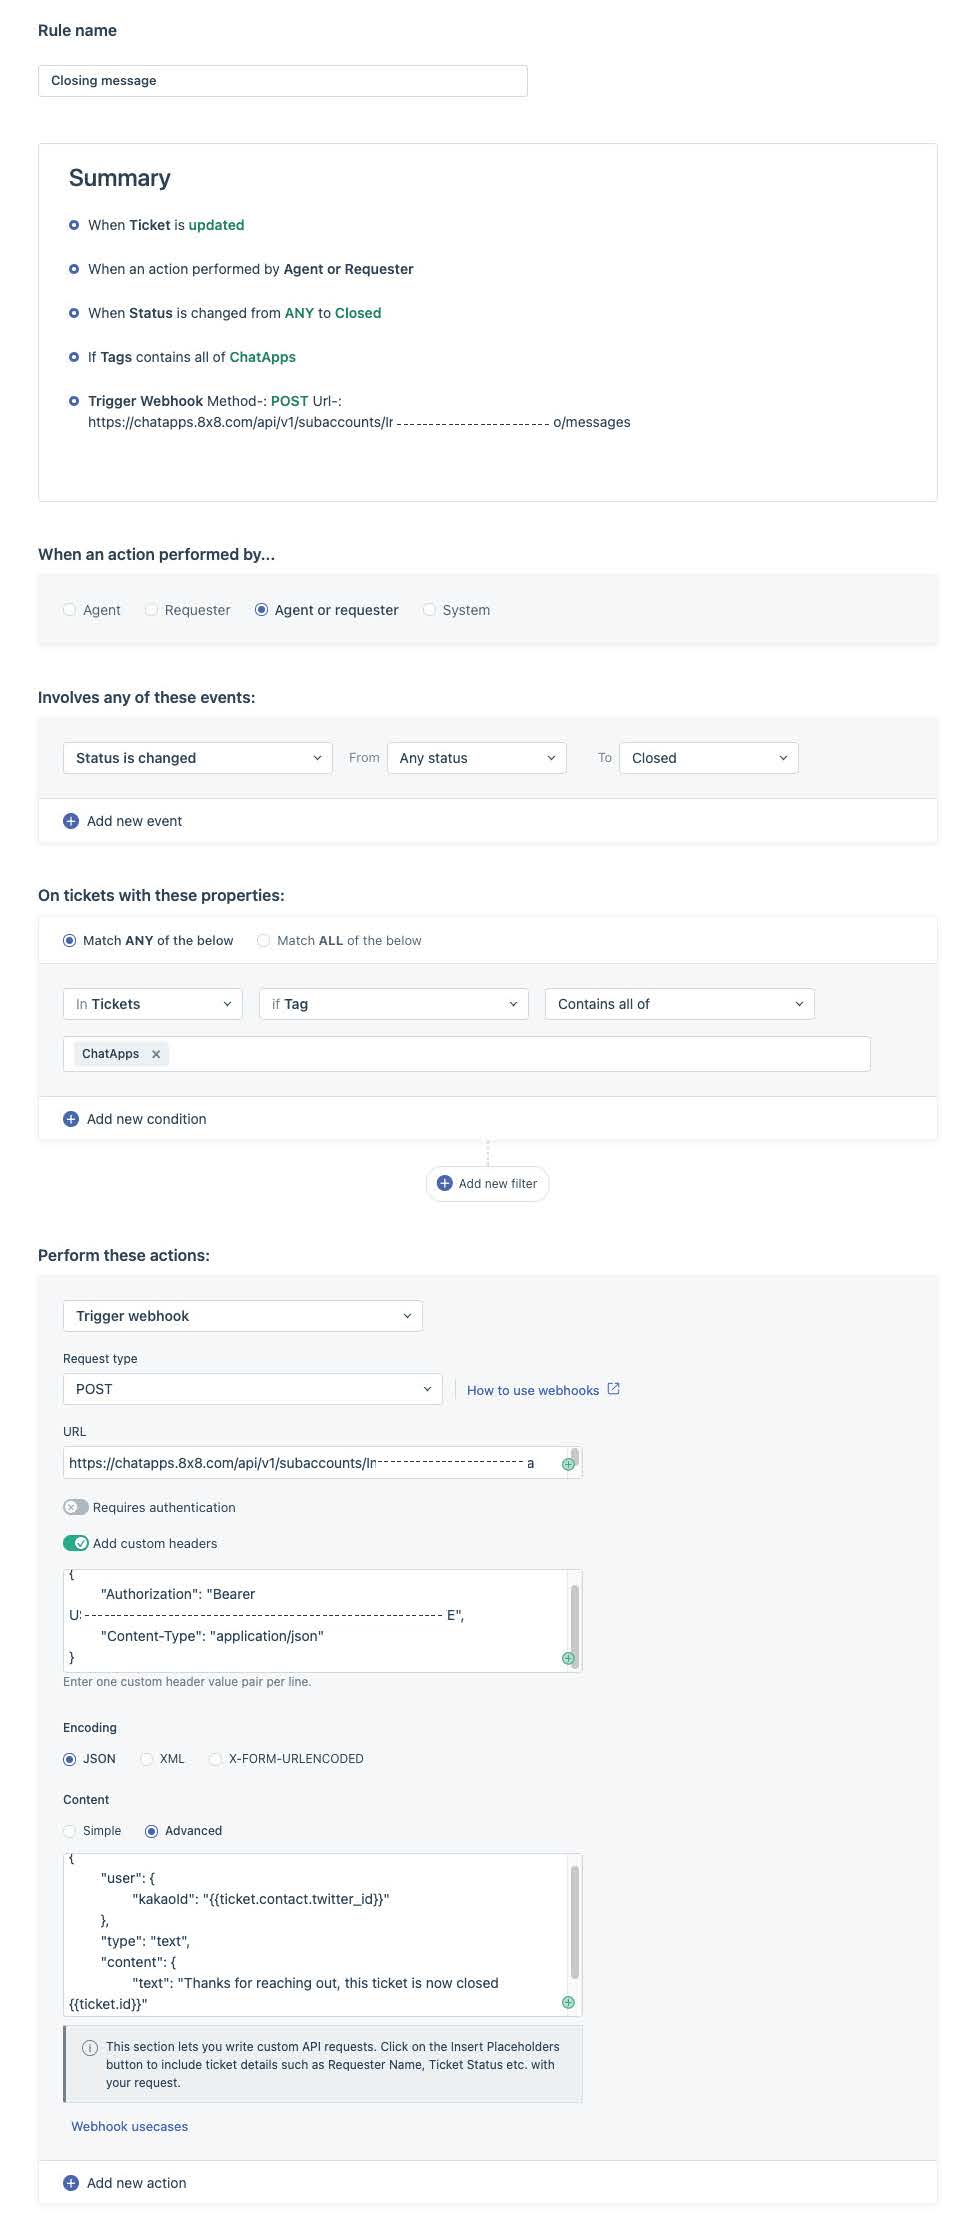Click the scrollbar in the Content text area

575,1922
